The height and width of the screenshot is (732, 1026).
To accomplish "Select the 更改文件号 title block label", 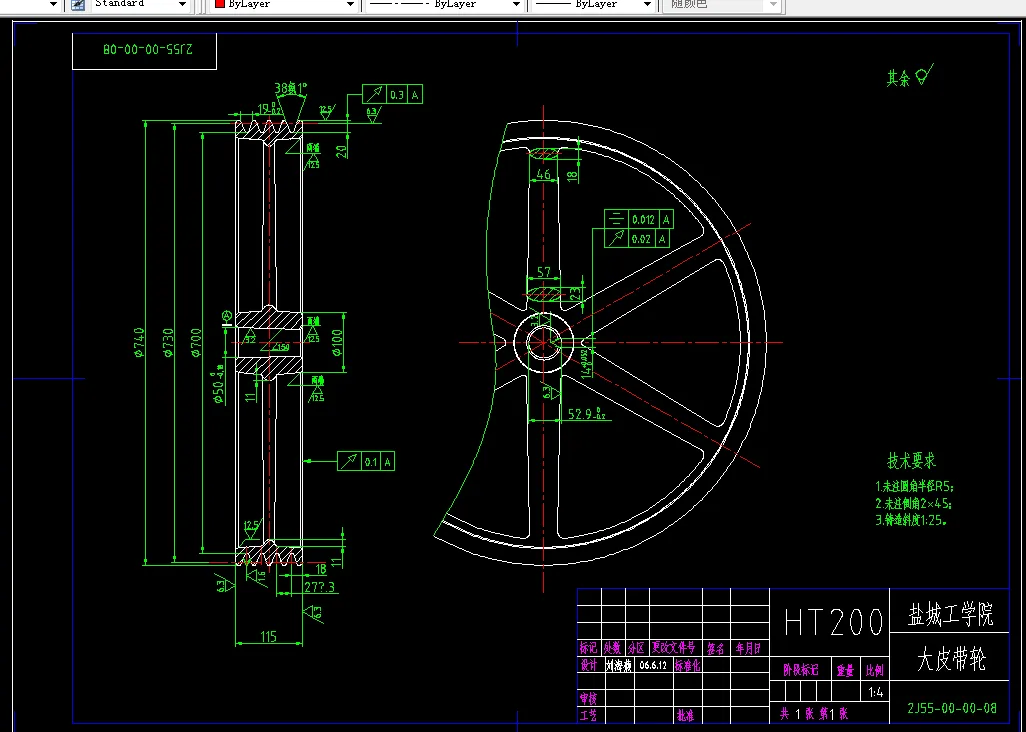I will 673,648.
